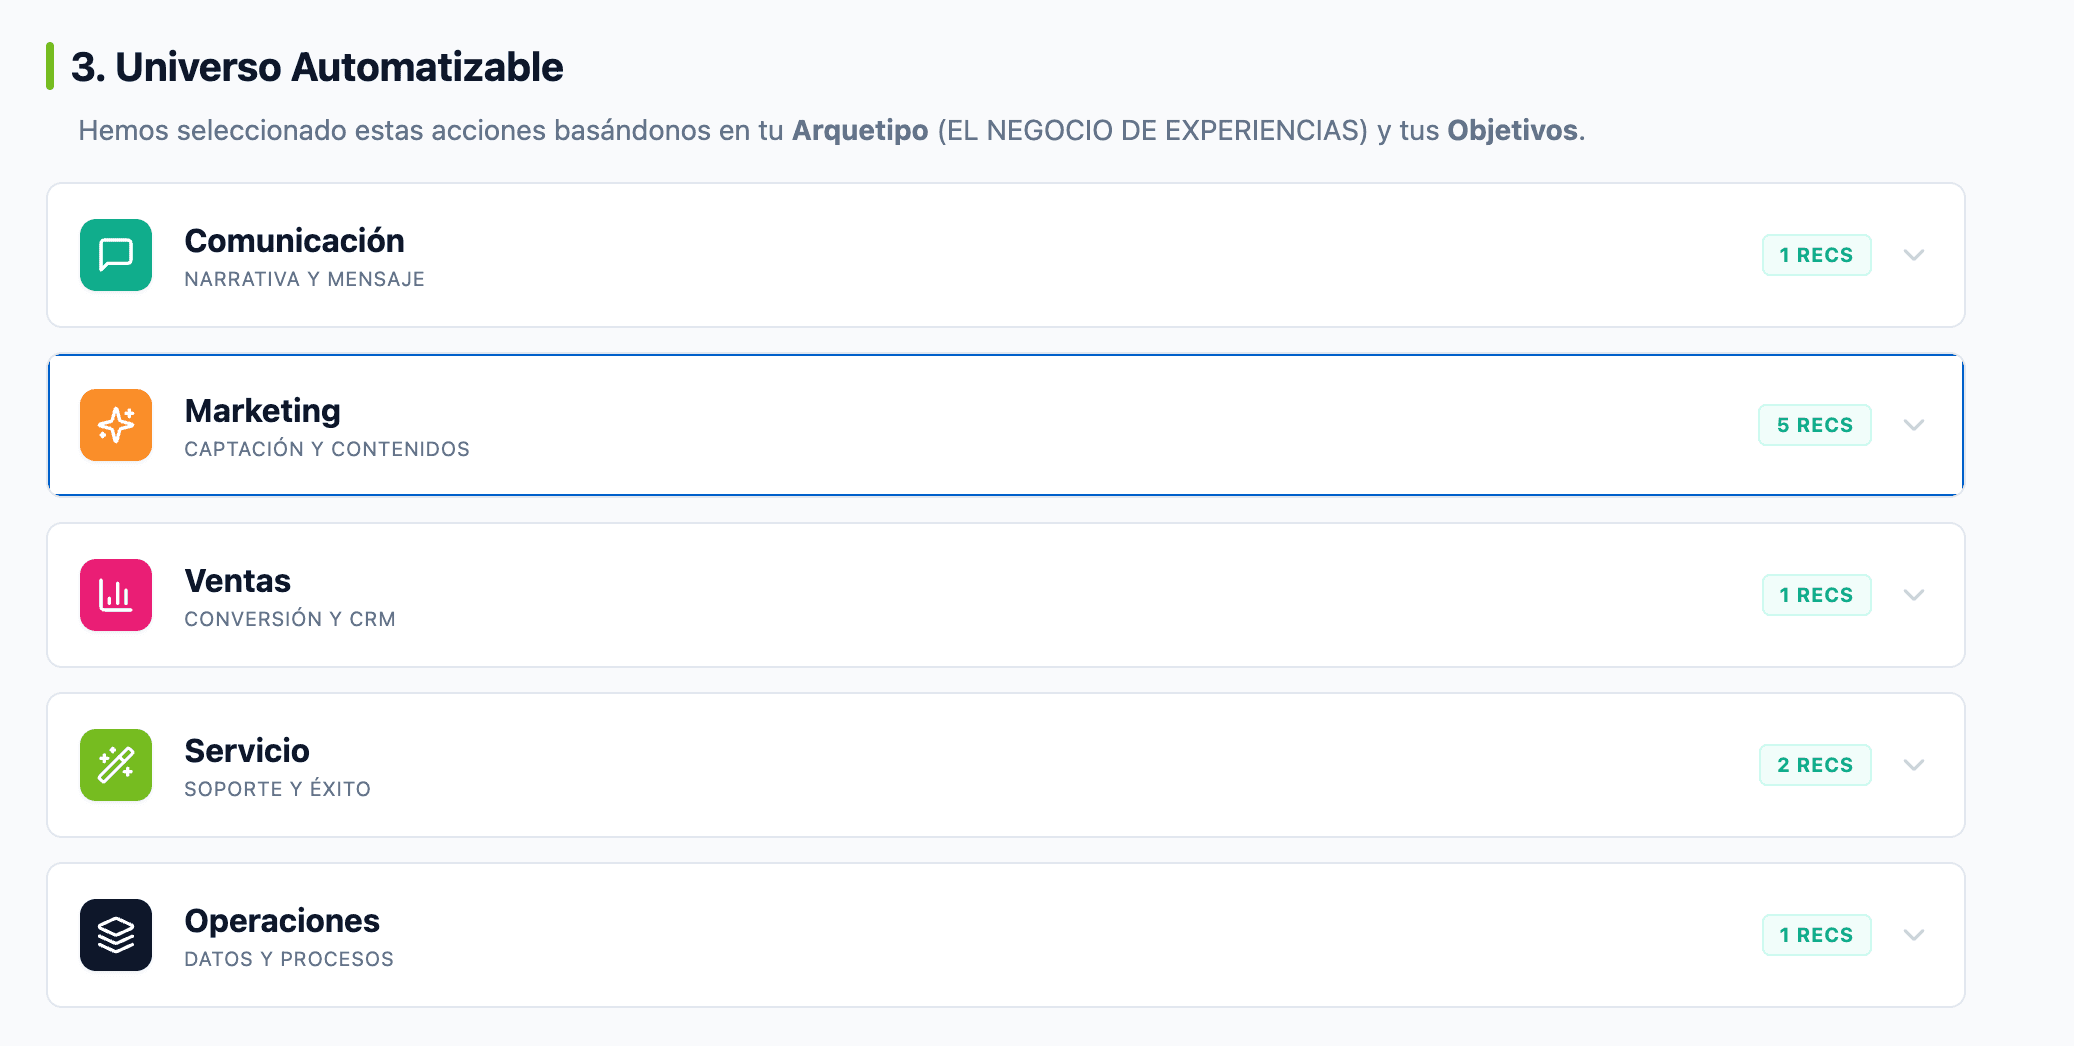The image size is (2074, 1046).
Task: Click the 5 RECS badge on Marketing
Action: 1815,425
